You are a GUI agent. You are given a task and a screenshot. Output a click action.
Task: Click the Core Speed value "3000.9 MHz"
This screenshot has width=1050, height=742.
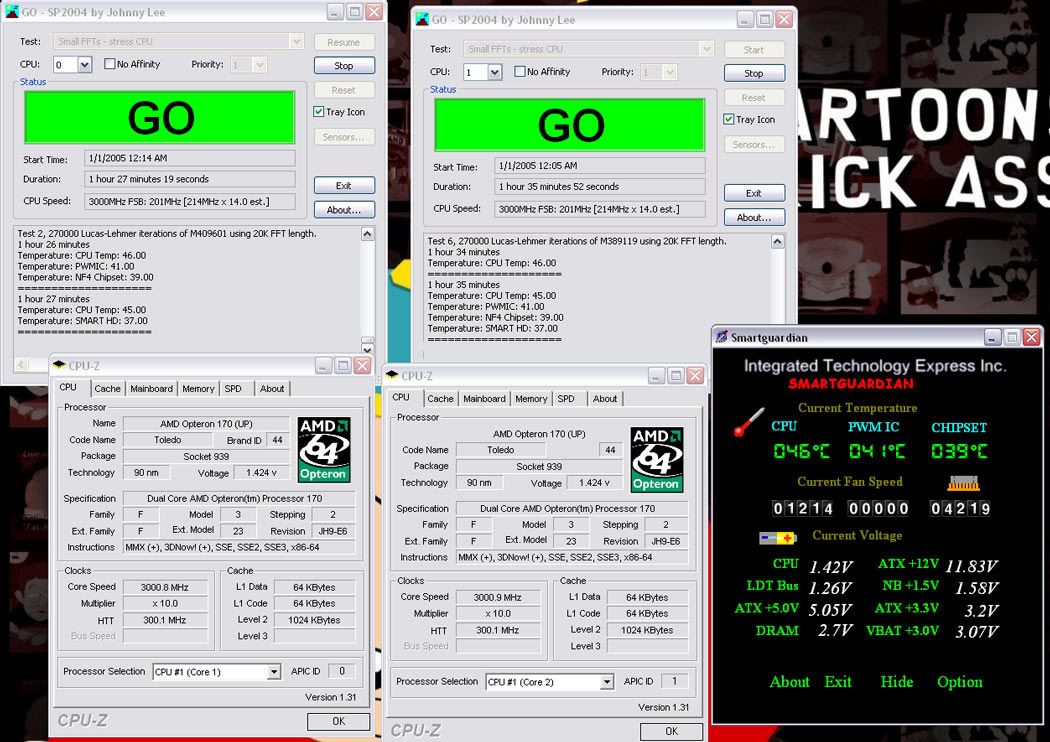coord(498,597)
